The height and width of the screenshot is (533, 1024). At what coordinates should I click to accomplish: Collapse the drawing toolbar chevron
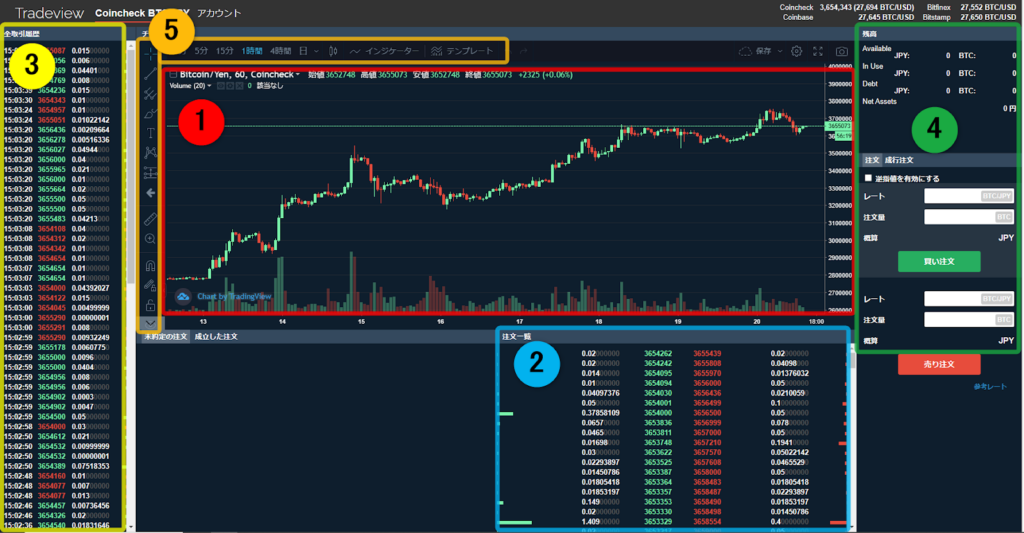point(150,323)
